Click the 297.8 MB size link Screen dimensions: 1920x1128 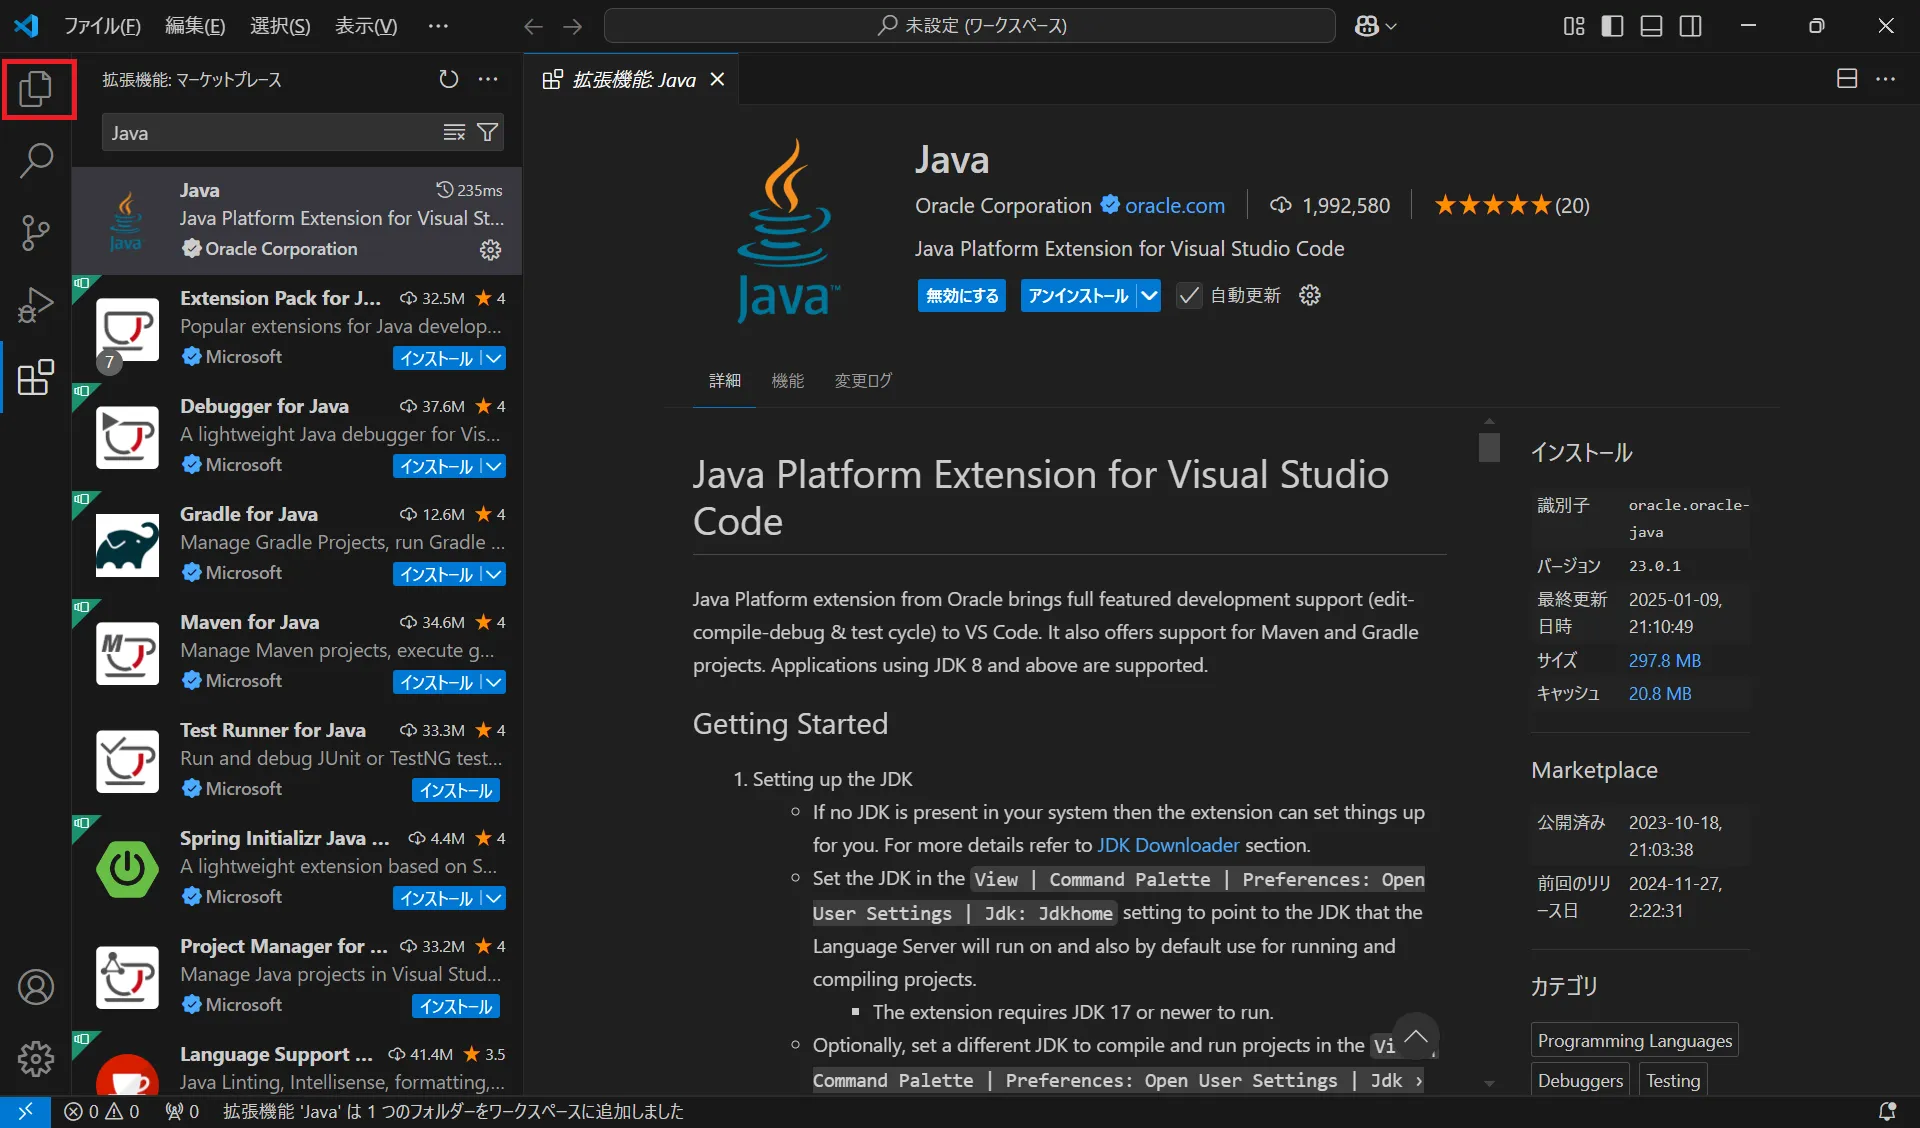pos(1665,660)
